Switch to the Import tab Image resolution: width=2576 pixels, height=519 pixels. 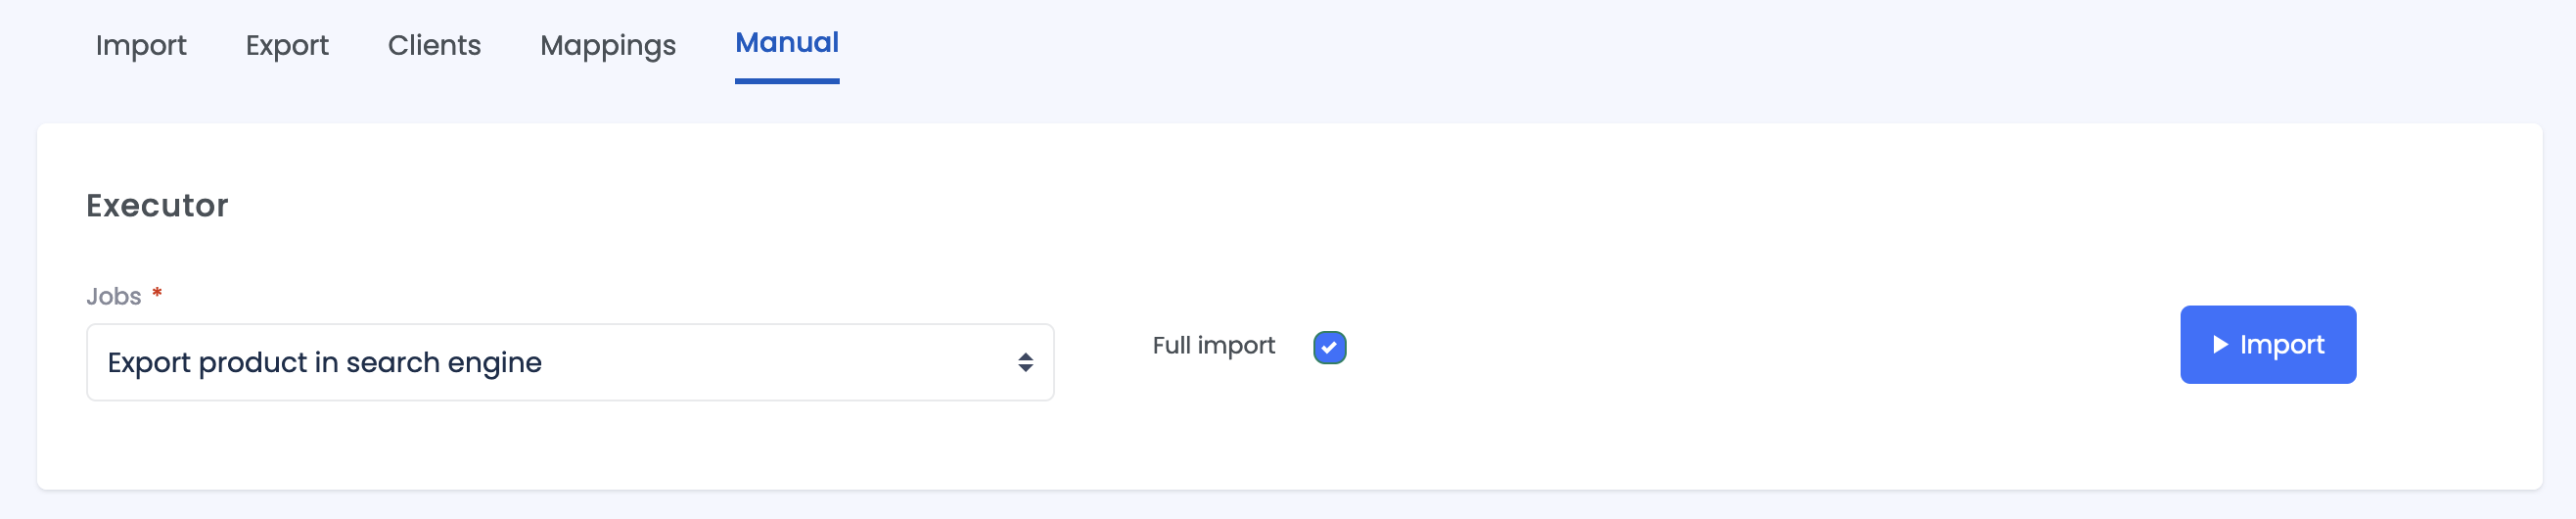click(x=141, y=45)
